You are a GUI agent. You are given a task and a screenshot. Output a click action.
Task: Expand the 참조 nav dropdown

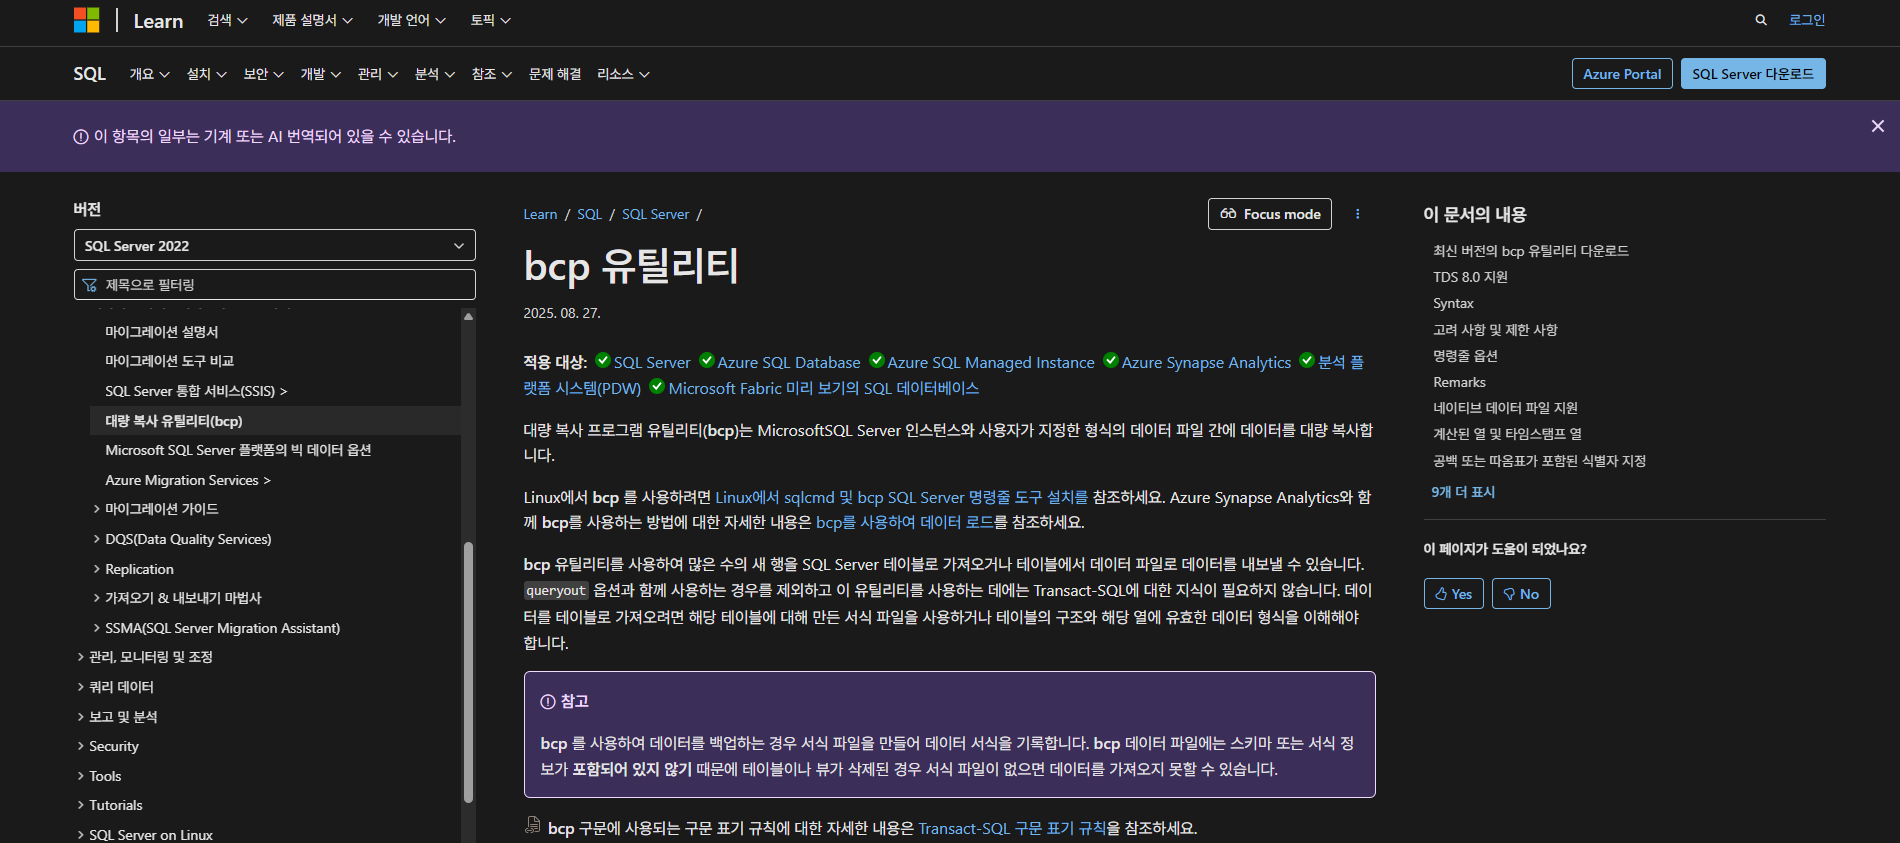(491, 74)
